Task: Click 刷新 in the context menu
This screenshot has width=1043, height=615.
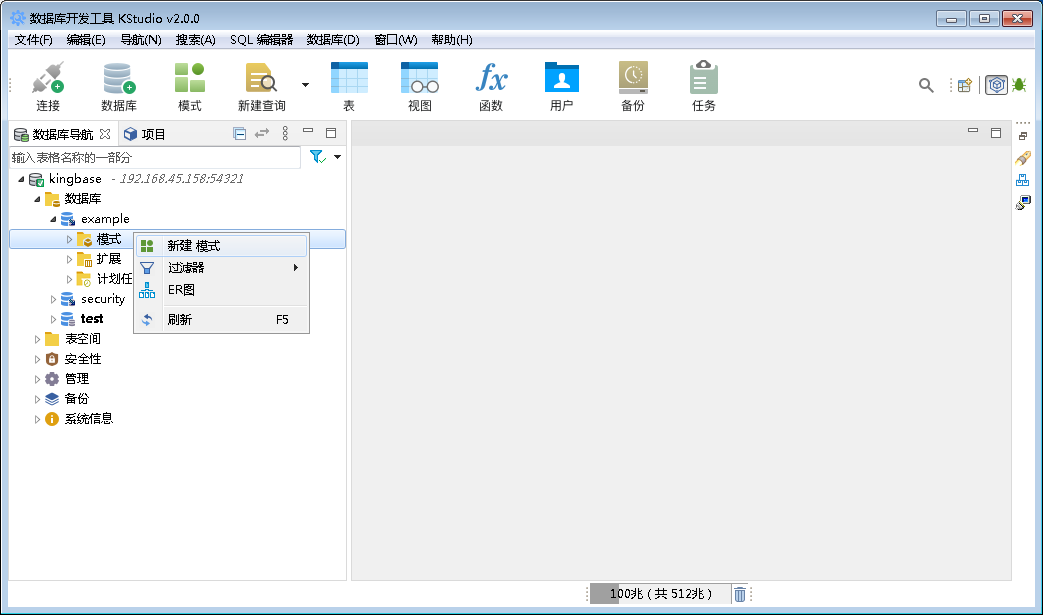Action: (x=180, y=319)
